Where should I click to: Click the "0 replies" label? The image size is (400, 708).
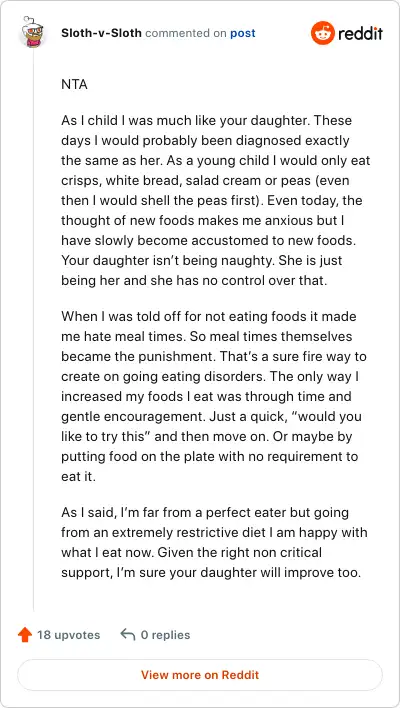click(x=165, y=635)
